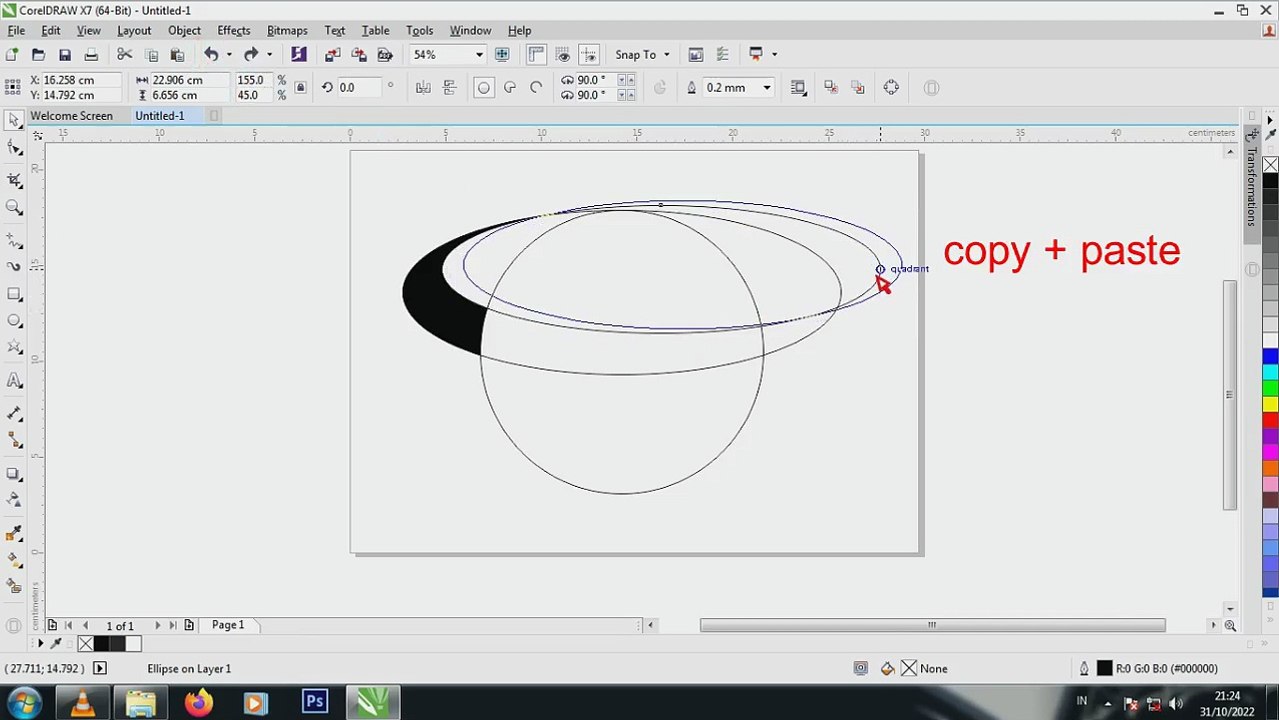1279x720 pixels.
Task: Select the Parallel Dimension tool
Action: tap(14, 413)
